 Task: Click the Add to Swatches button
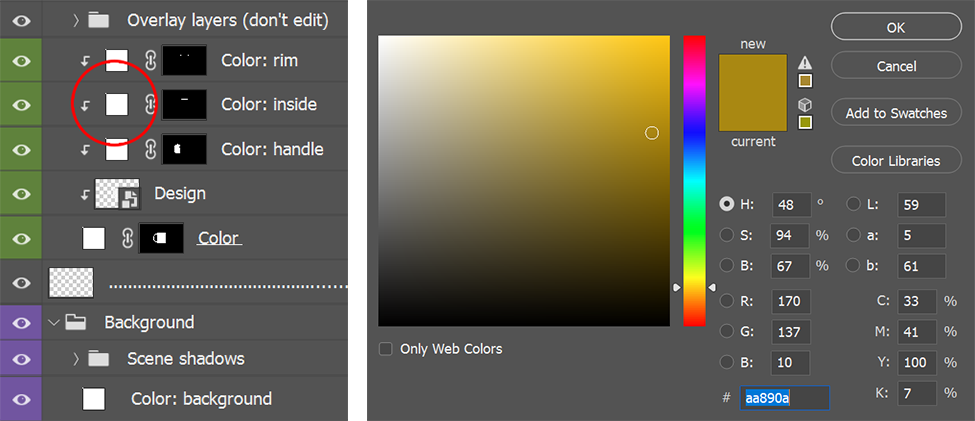tap(896, 113)
